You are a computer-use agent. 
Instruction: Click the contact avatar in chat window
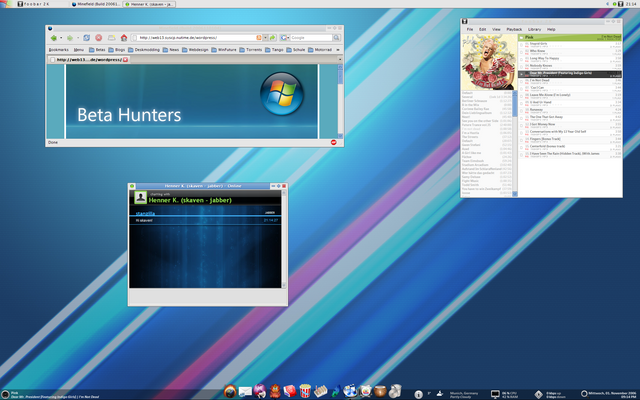click(140, 198)
